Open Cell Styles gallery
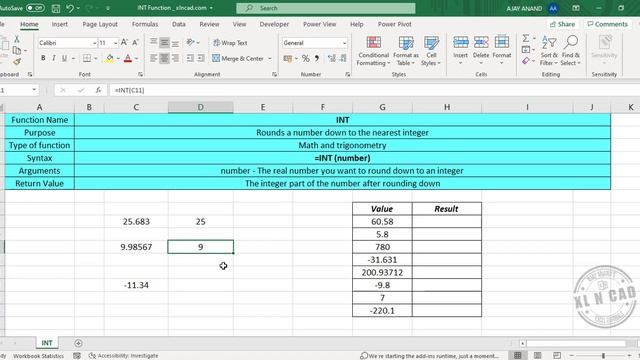The image size is (640, 360). point(431,51)
